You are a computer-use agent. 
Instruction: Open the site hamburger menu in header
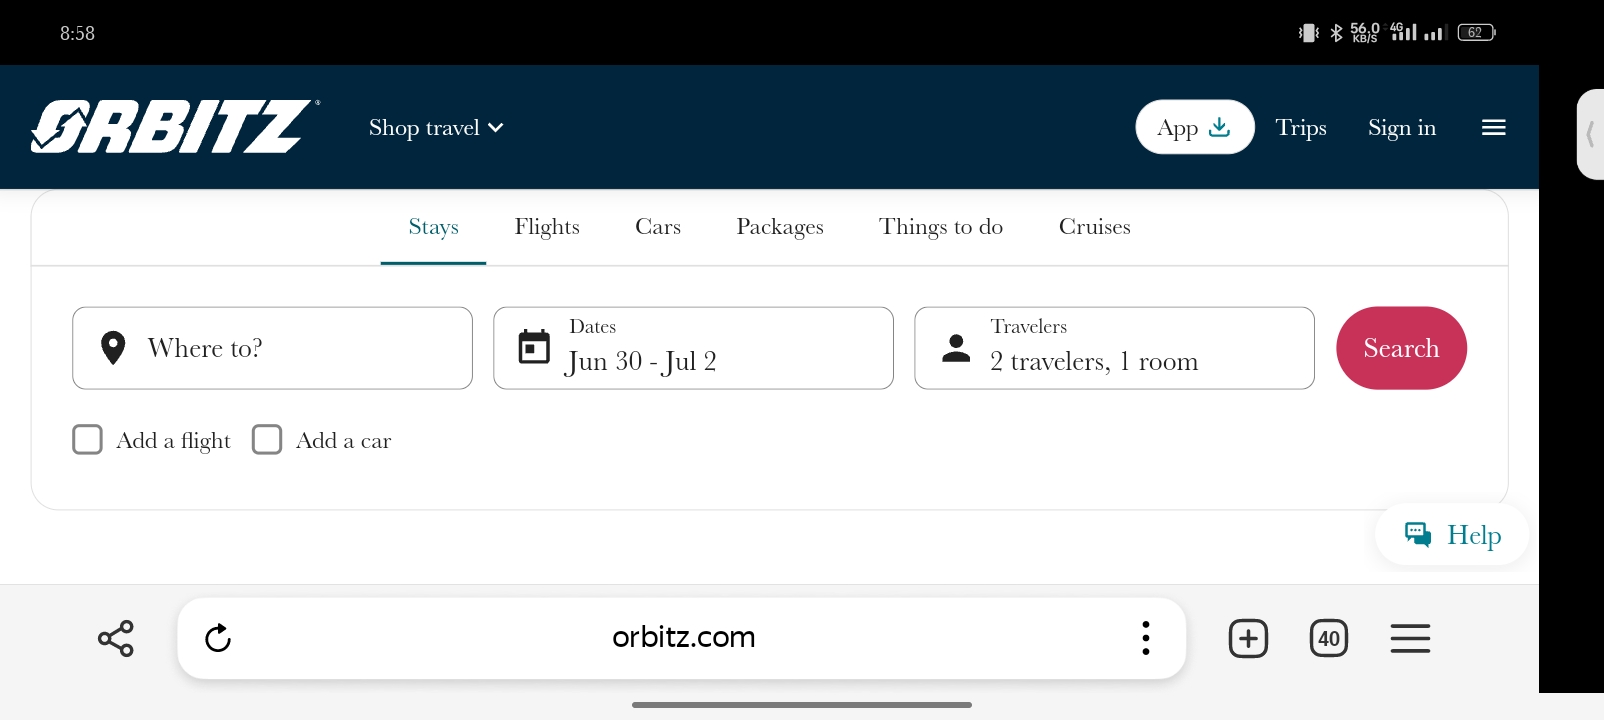[x=1493, y=127]
